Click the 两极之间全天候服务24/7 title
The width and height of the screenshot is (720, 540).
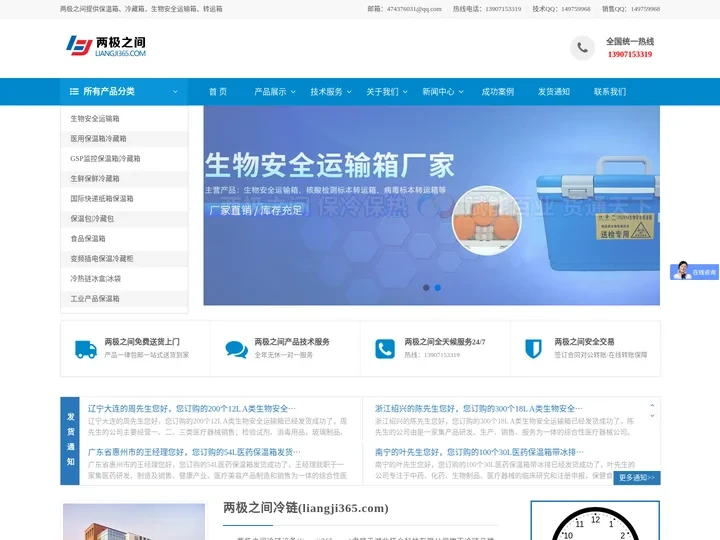[x=444, y=342]
